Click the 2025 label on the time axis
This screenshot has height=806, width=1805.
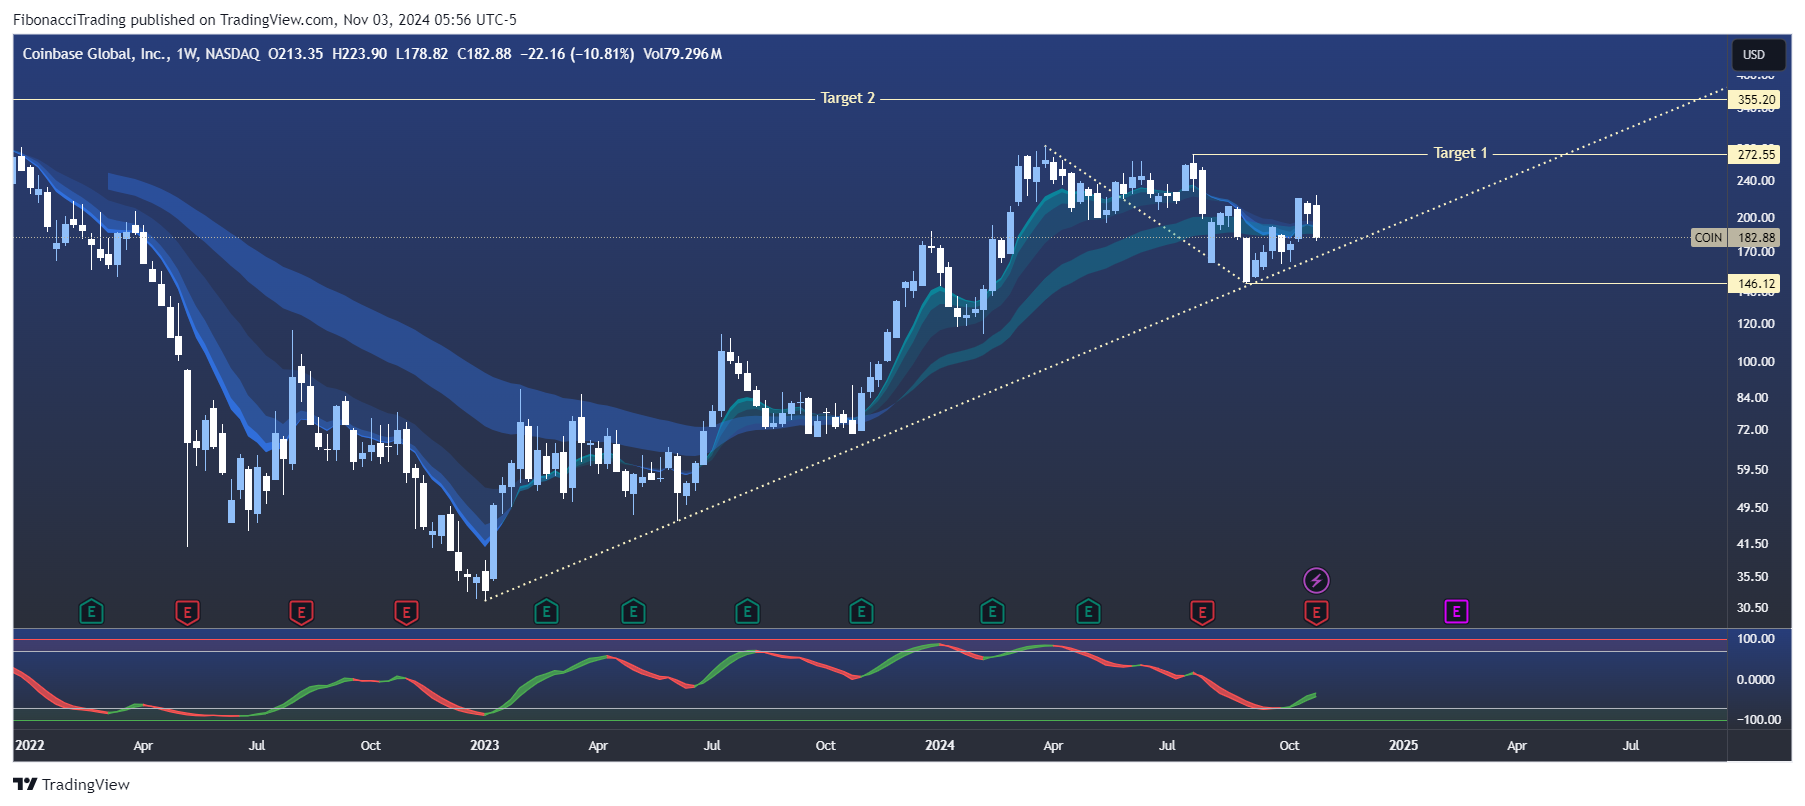[1403, 745]
